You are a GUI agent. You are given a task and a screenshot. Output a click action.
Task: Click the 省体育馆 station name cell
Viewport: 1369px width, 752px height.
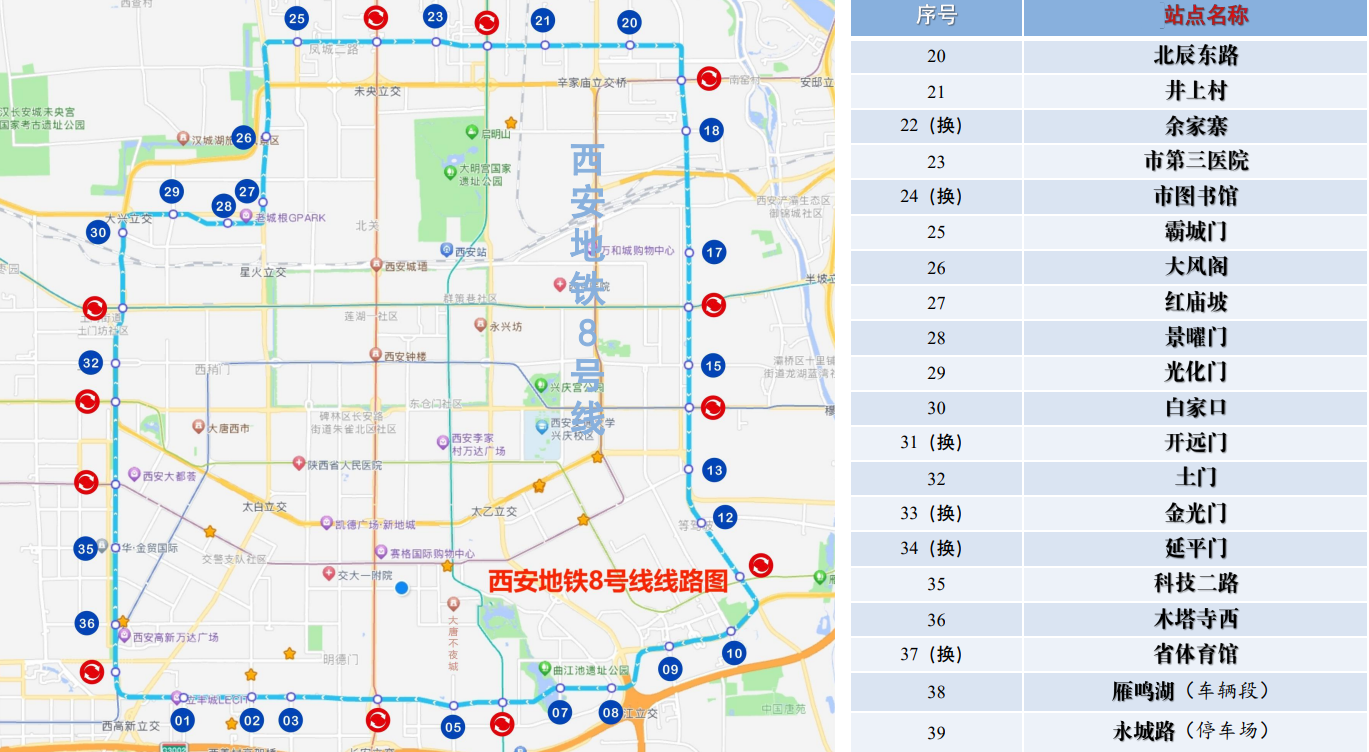(x=1196, y=654)
